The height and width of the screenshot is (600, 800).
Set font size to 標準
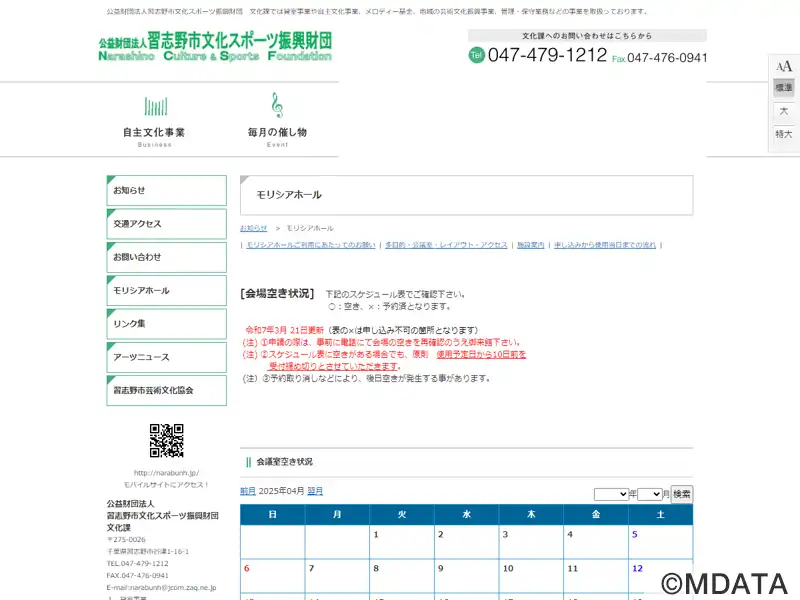point(784,88)
